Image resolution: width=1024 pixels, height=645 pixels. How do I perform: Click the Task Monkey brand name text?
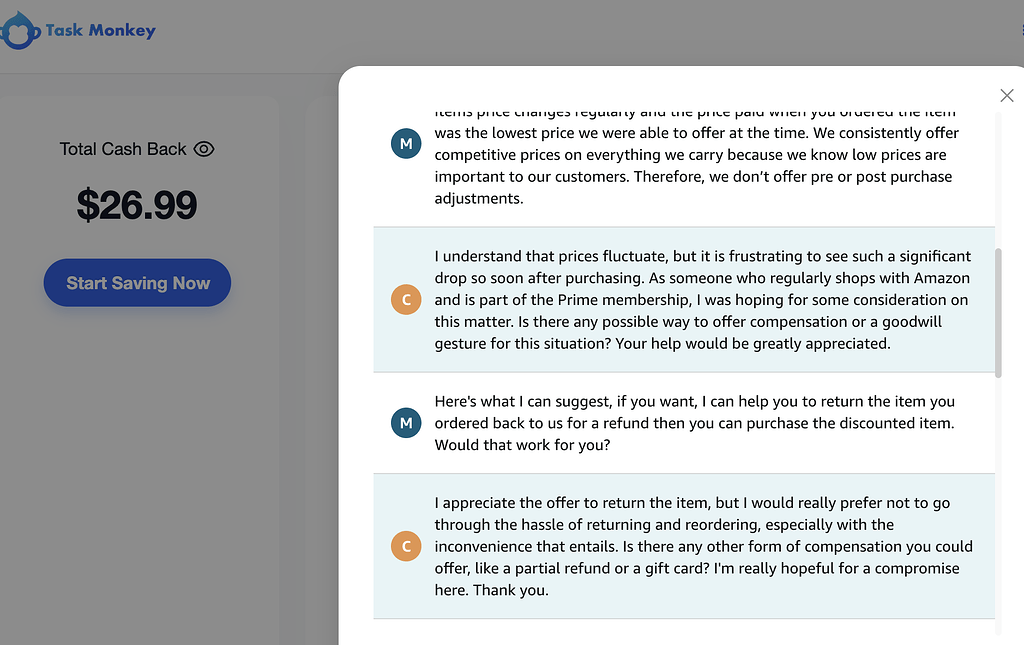tap(100, 30)
